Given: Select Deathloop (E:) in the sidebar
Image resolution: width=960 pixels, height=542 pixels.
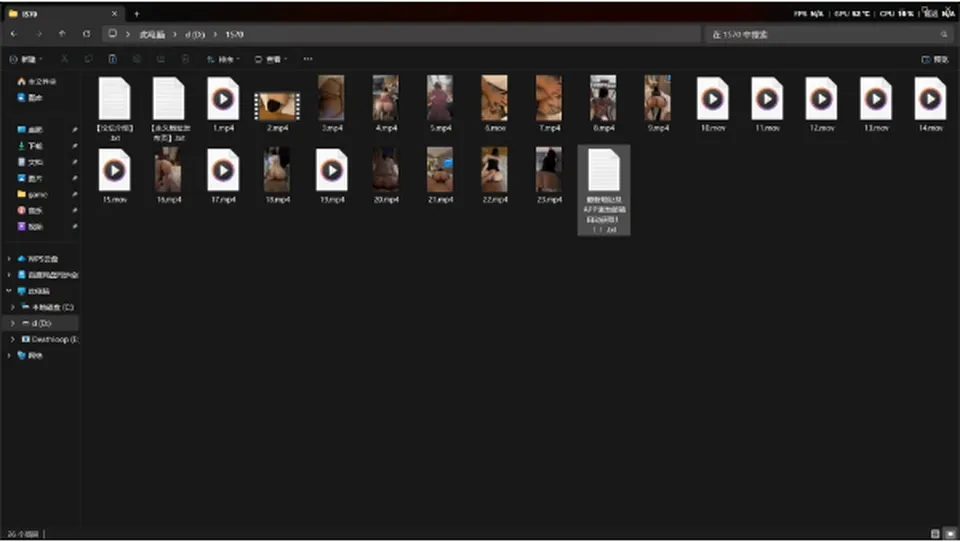Looking at the screenshot, I should (x=50, y=339).
